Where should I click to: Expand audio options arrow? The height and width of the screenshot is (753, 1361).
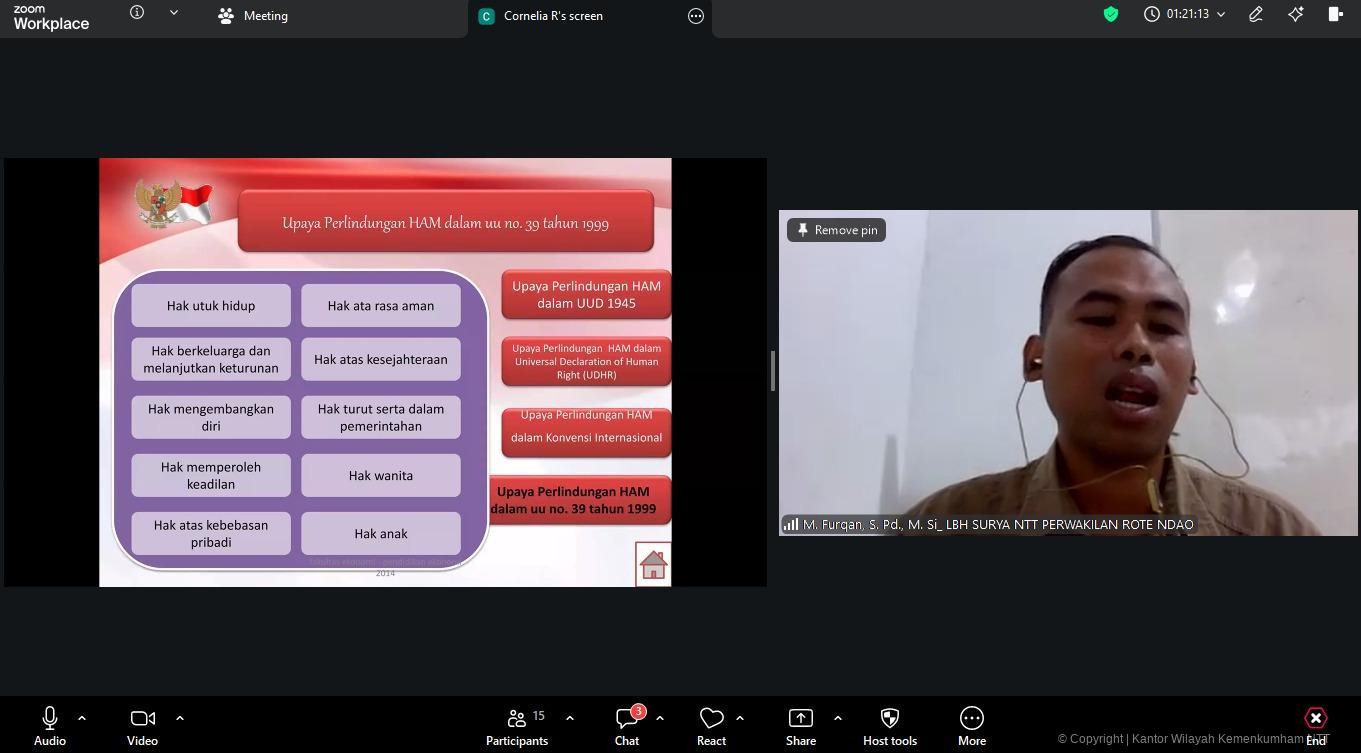point(82,718)
